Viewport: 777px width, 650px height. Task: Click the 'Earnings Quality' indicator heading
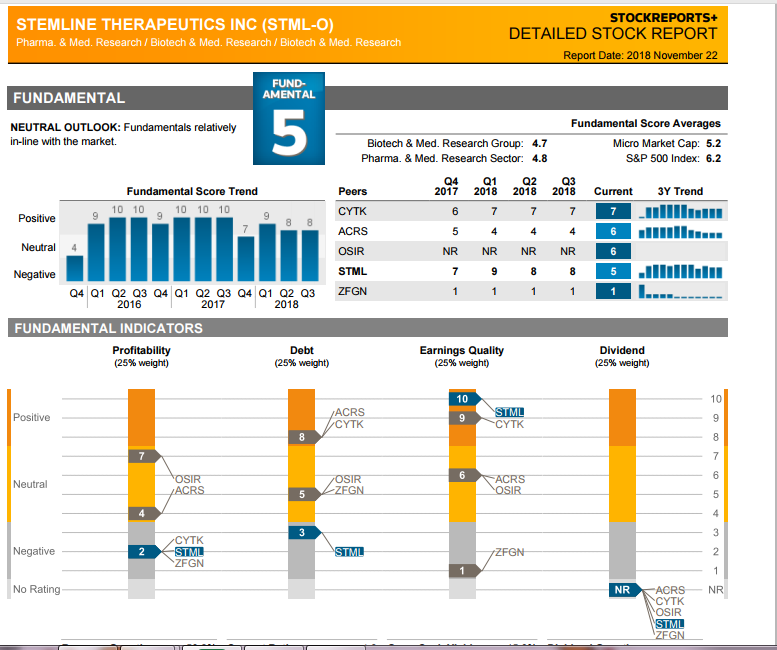pos(462,350)
